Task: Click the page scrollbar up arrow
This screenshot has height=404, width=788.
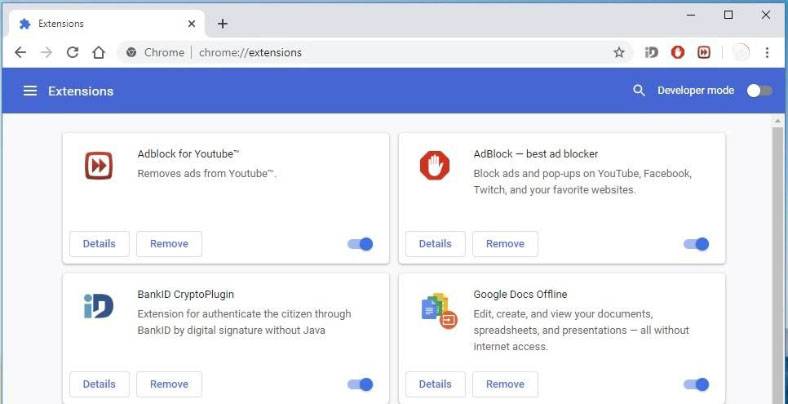Action: point(778,121)
